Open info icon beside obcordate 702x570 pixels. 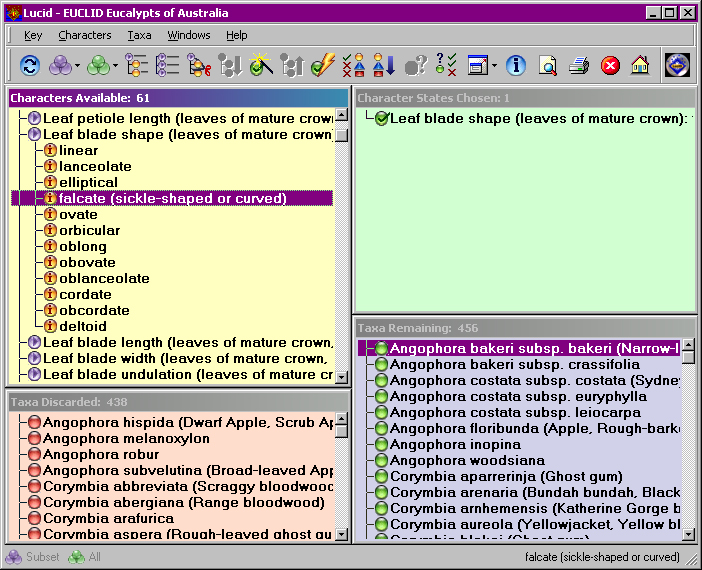(x=50, y=310)
